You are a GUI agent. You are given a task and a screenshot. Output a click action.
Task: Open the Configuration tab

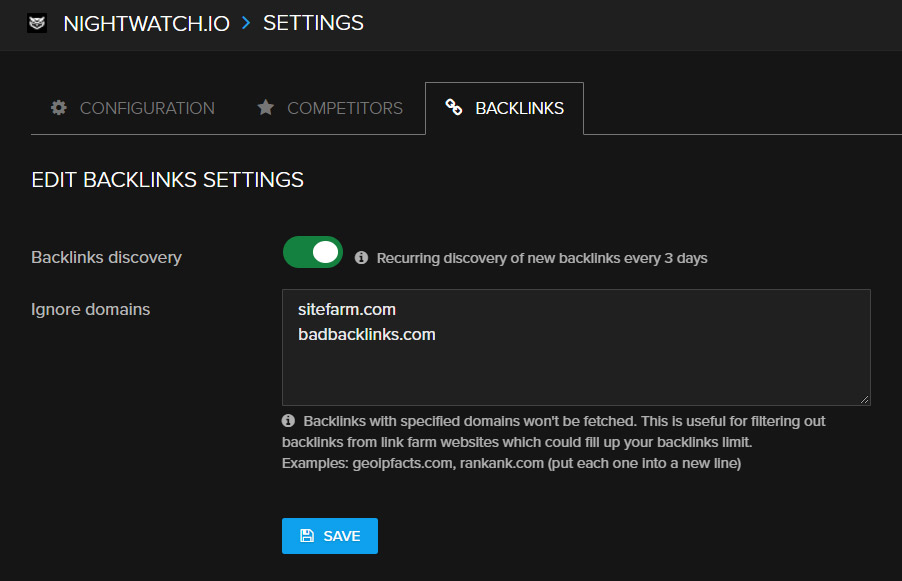tap(147, 108)
